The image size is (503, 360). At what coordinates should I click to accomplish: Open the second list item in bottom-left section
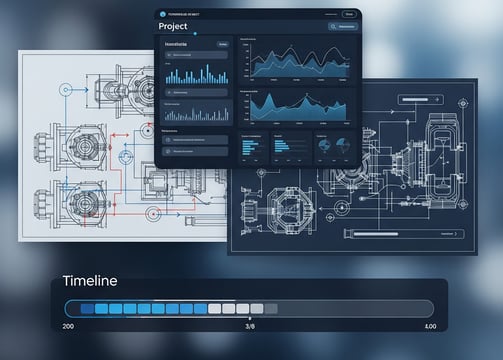(195, 151)
